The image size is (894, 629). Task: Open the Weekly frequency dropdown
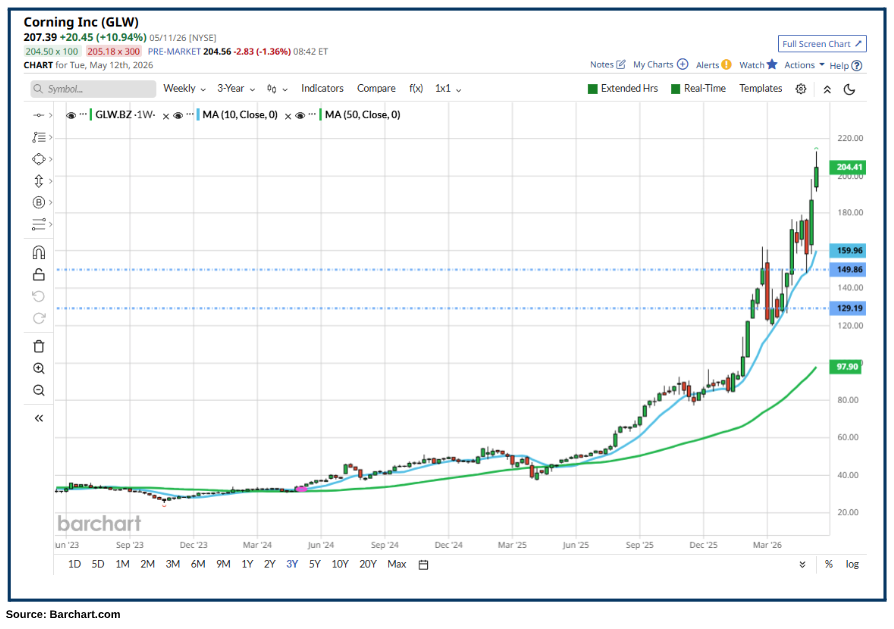click(184, 88)
